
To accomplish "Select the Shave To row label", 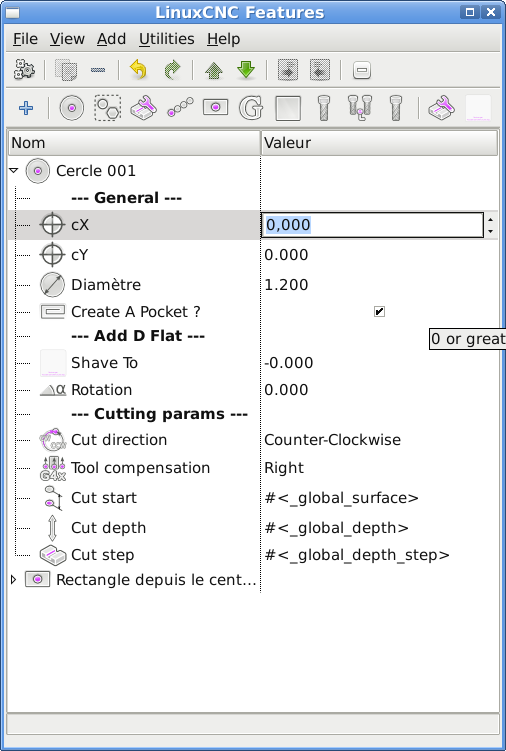I will tap(104, 363).
